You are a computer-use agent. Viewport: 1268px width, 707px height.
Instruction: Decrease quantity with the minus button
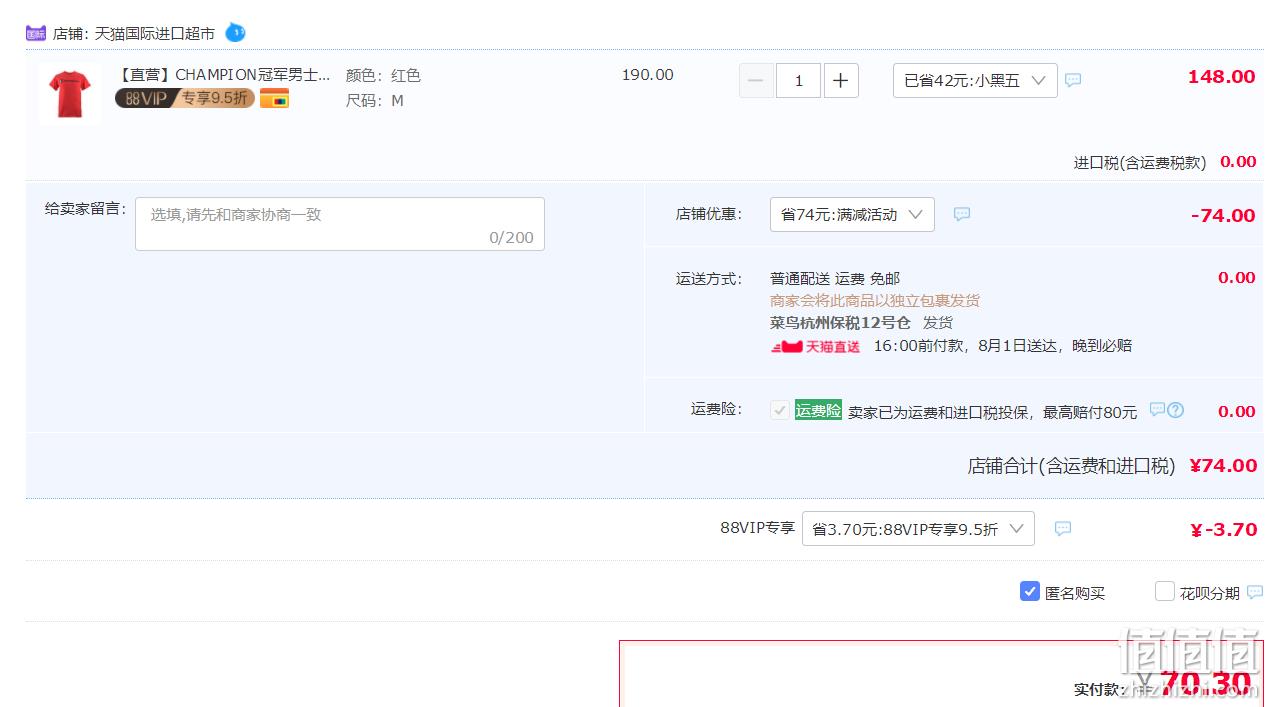(x=756, y=81)
